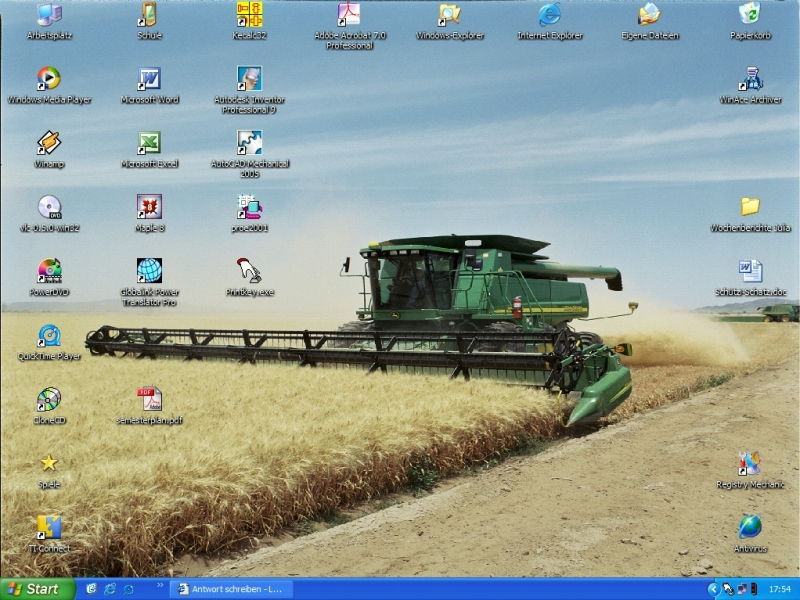
Task: Click the Papierkorb recycle bin icon
Action: click(x=749, y=15)
